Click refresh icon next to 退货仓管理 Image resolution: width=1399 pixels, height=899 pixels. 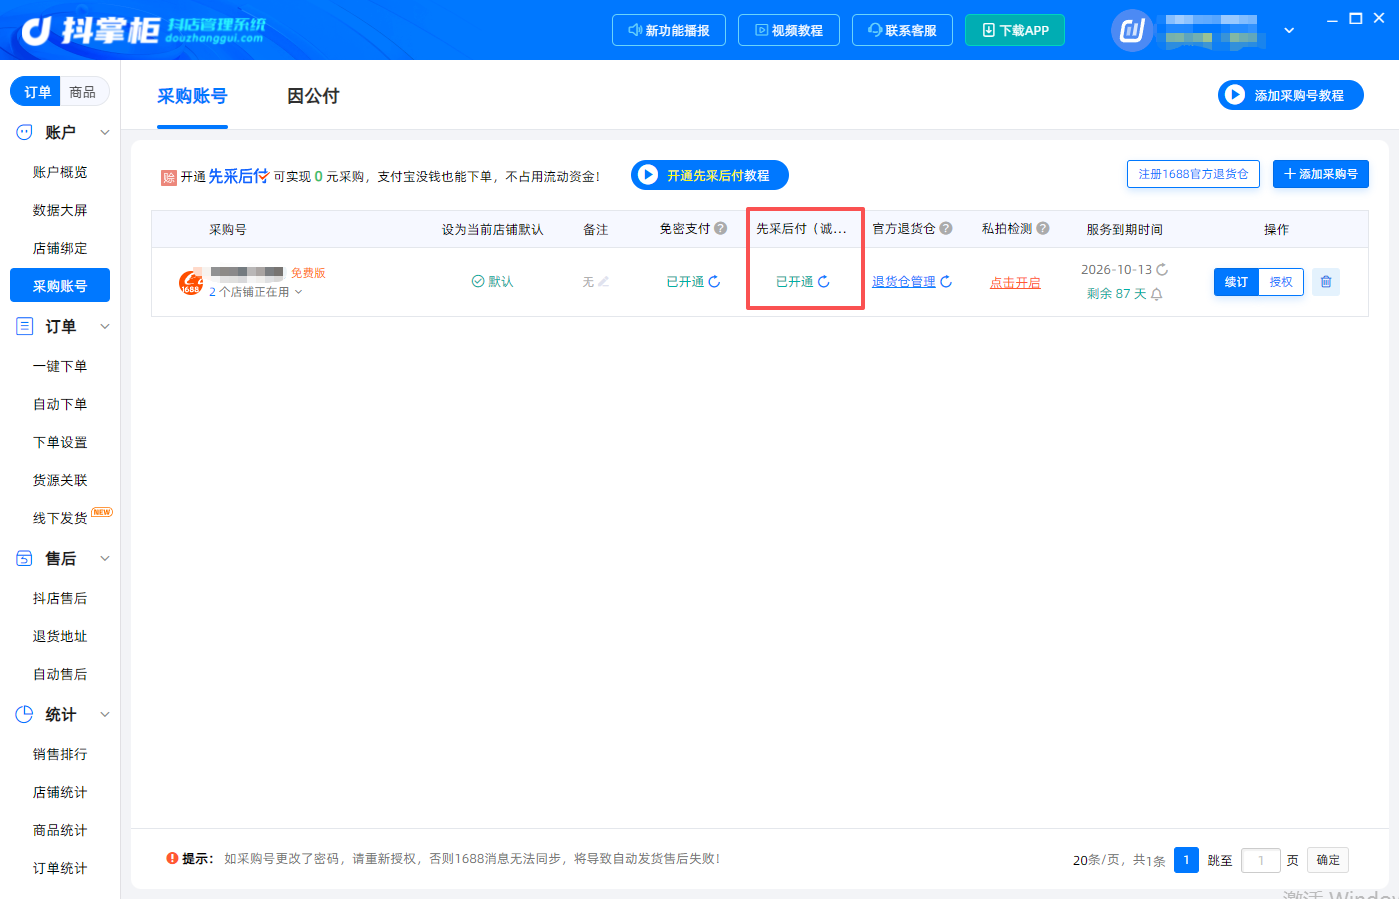tap(946, 282)
